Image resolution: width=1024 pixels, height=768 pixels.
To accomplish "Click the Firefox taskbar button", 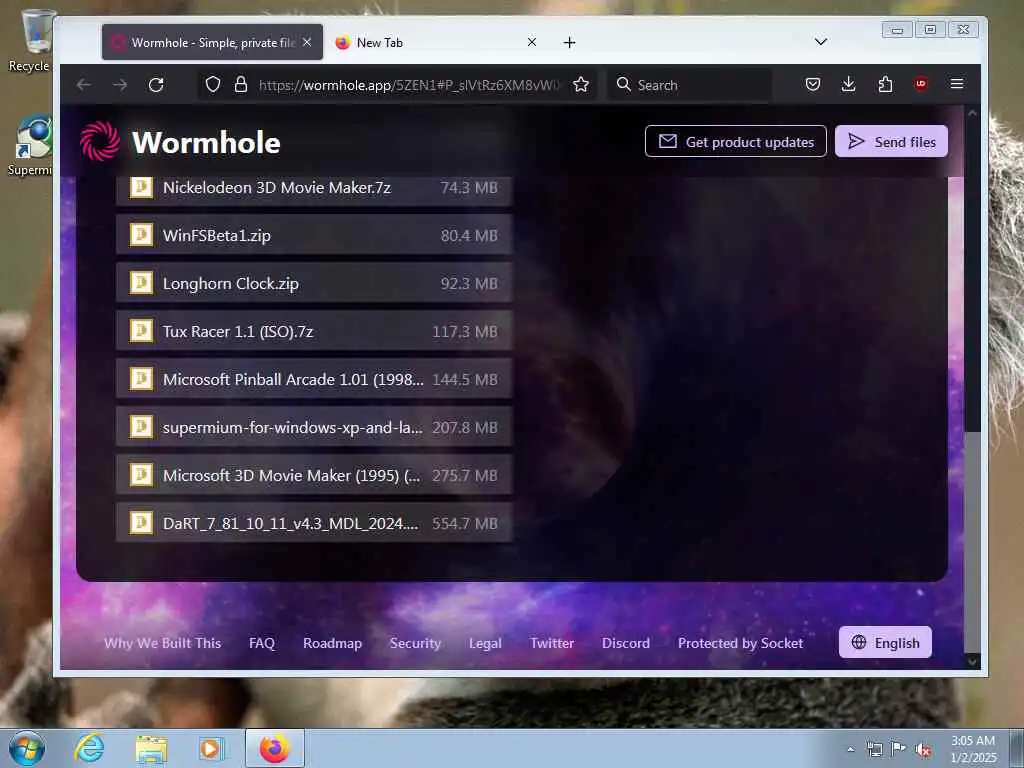I will click(275, 748).
